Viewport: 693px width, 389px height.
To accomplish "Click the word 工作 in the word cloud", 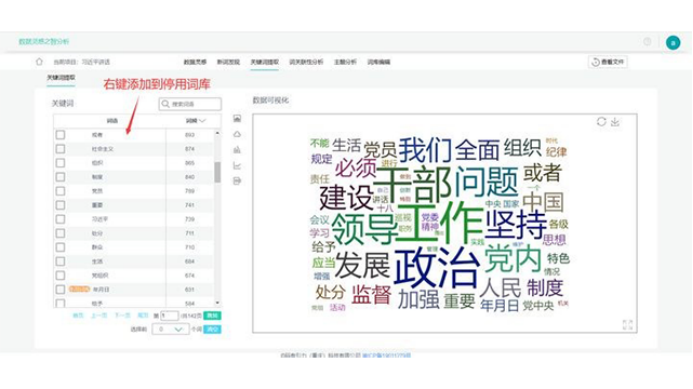I will click(x=439, y=223).
